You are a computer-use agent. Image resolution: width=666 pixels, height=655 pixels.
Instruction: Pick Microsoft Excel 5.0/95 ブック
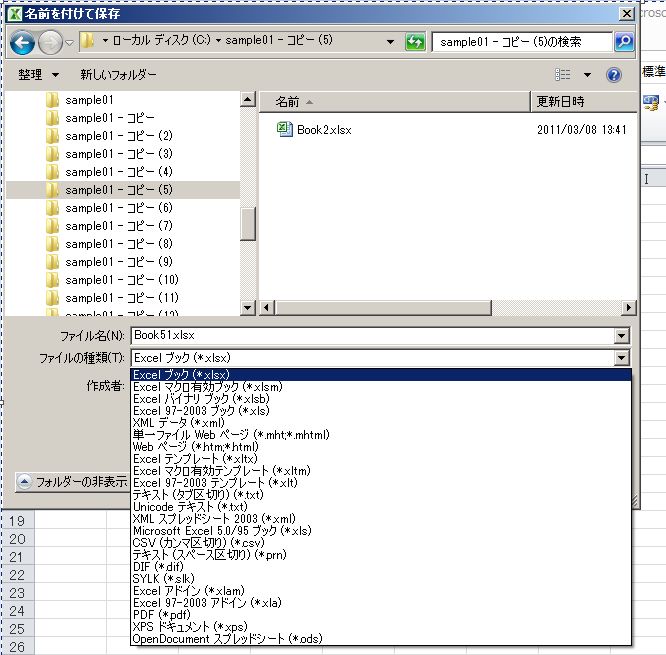(381, 531)
